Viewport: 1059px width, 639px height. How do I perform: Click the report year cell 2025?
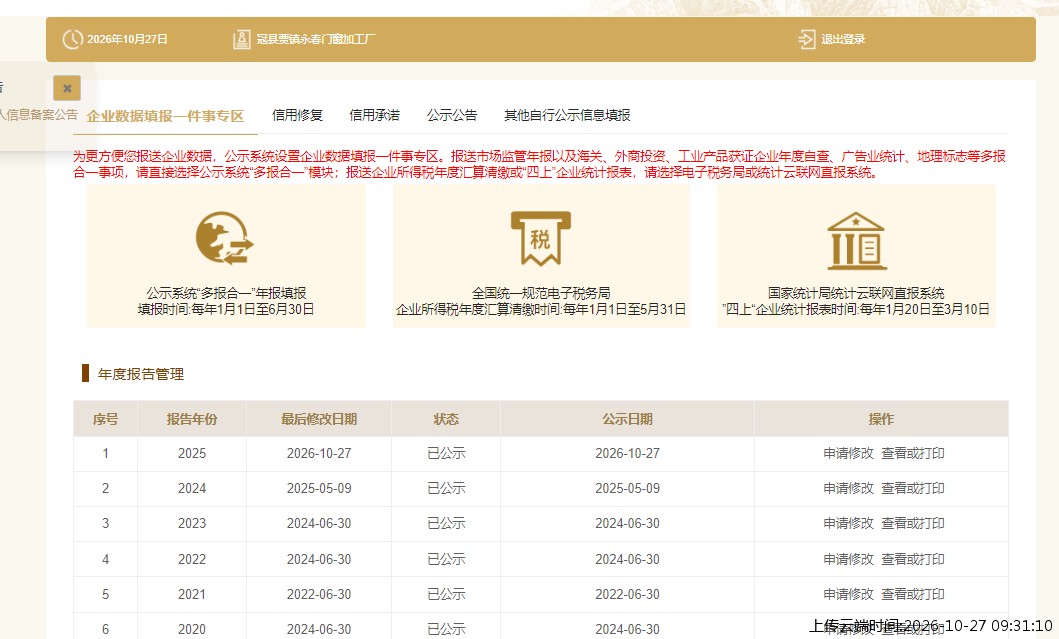tap(192, 453)
